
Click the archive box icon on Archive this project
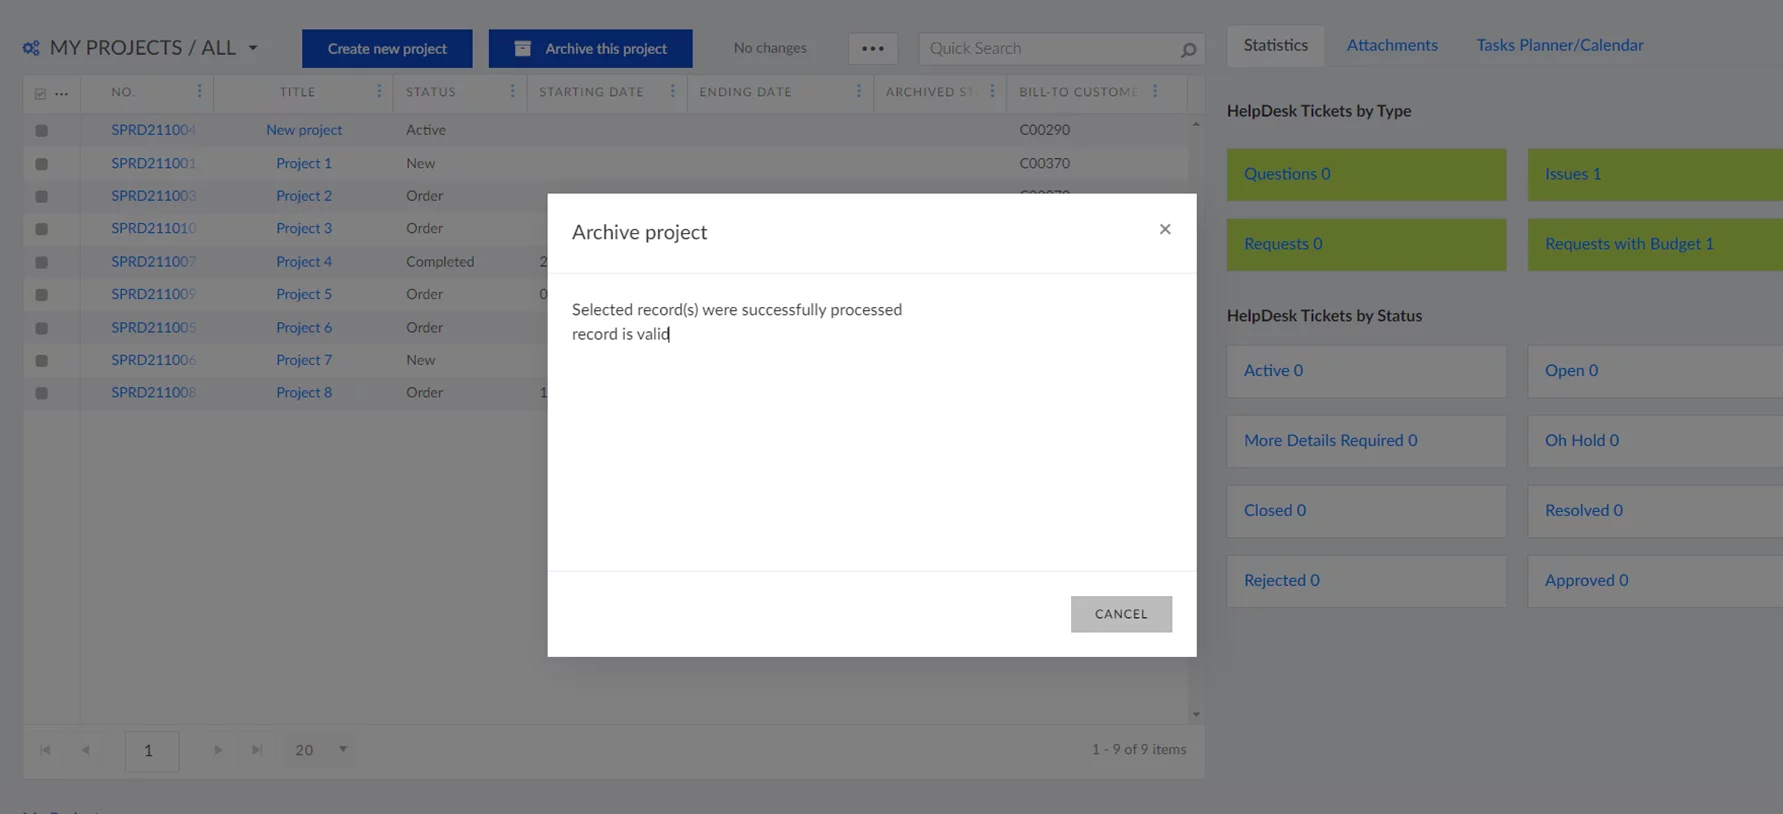[522, 48]
